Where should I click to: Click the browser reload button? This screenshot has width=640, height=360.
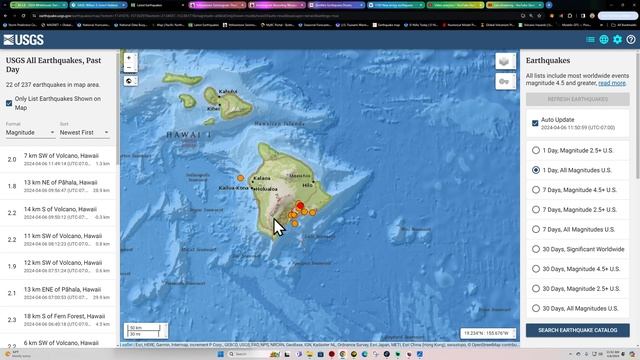click(23, 16)
